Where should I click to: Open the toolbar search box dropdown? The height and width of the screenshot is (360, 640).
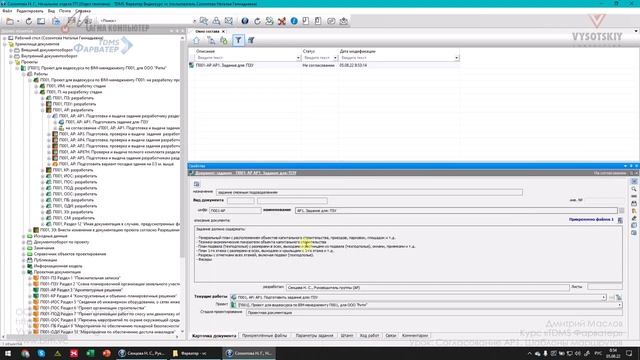tap(194, 21)
